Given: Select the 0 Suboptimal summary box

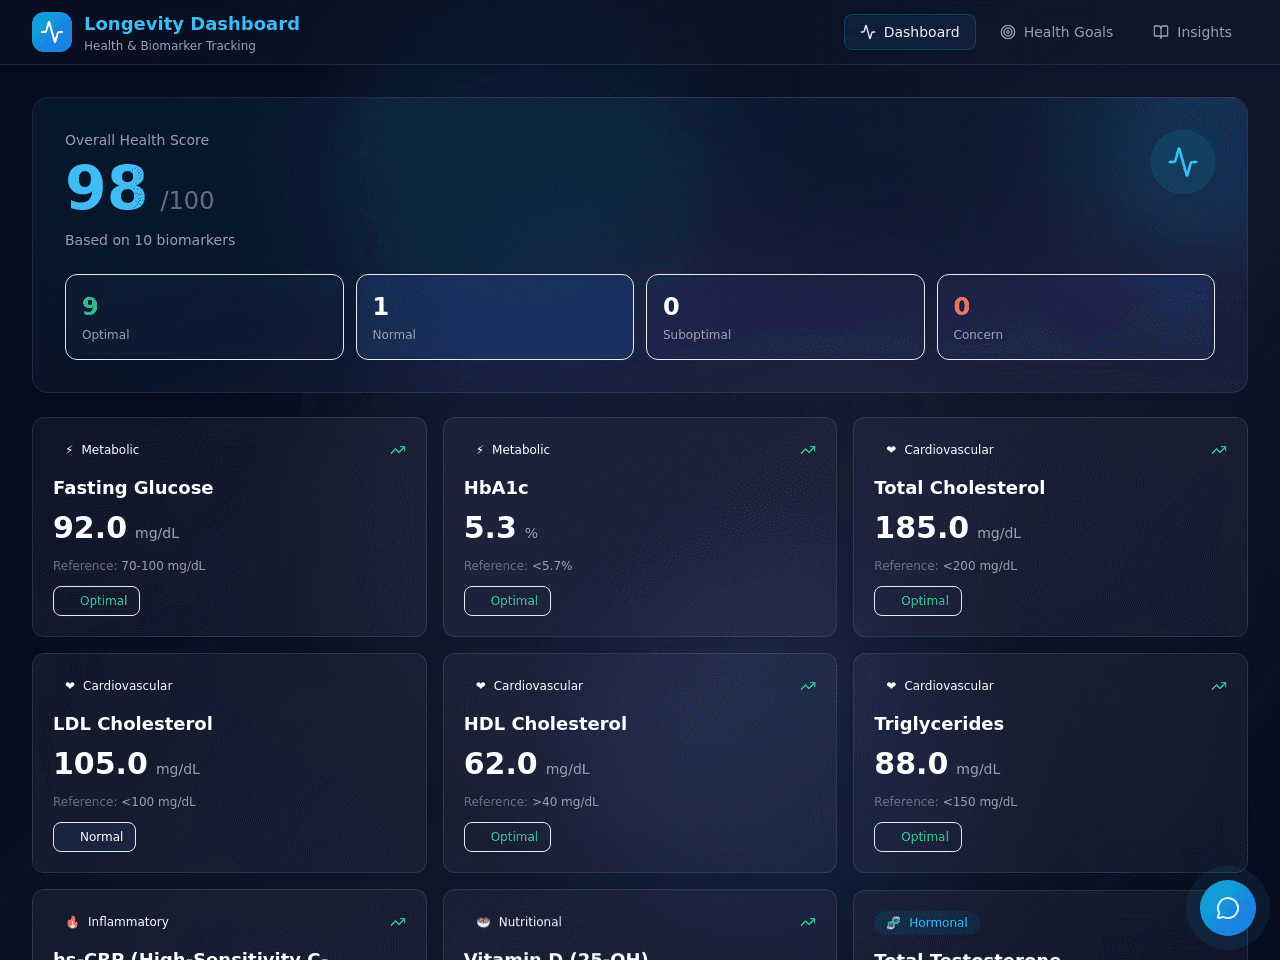Looking at the screenshot, I should click(785, 317).
